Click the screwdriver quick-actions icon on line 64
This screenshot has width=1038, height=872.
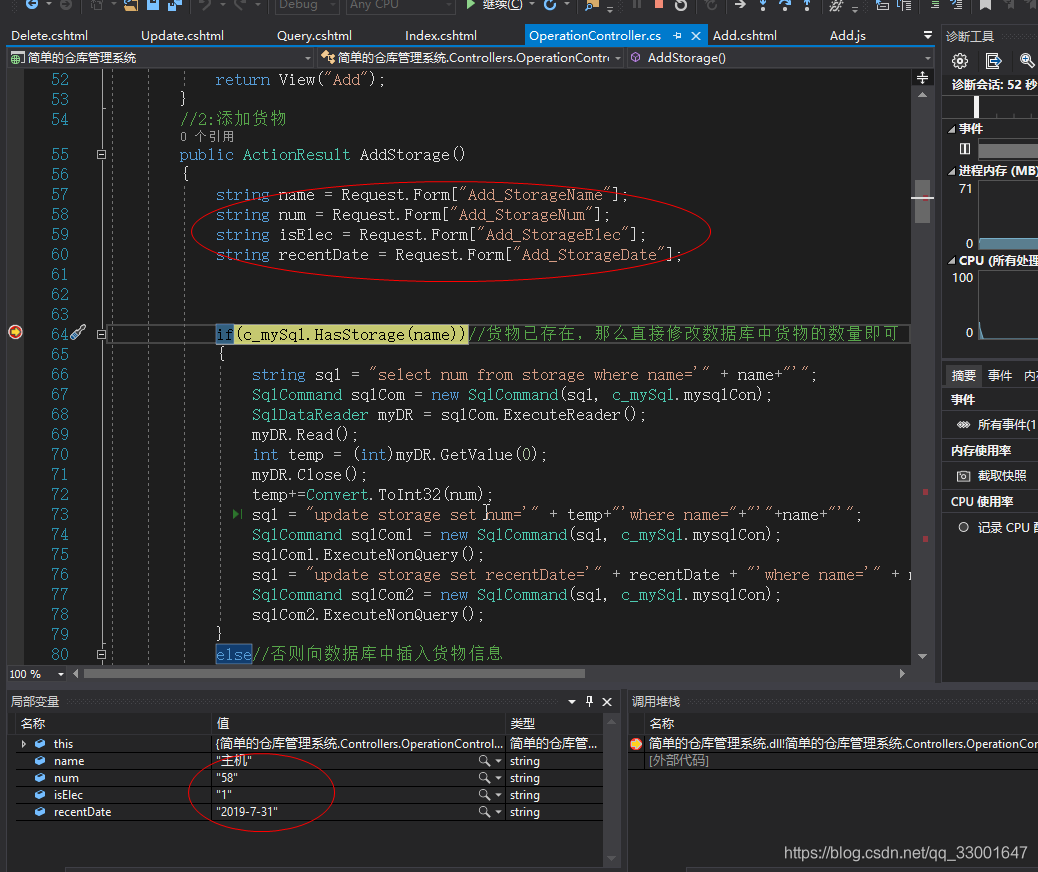[x=78, y=332]
